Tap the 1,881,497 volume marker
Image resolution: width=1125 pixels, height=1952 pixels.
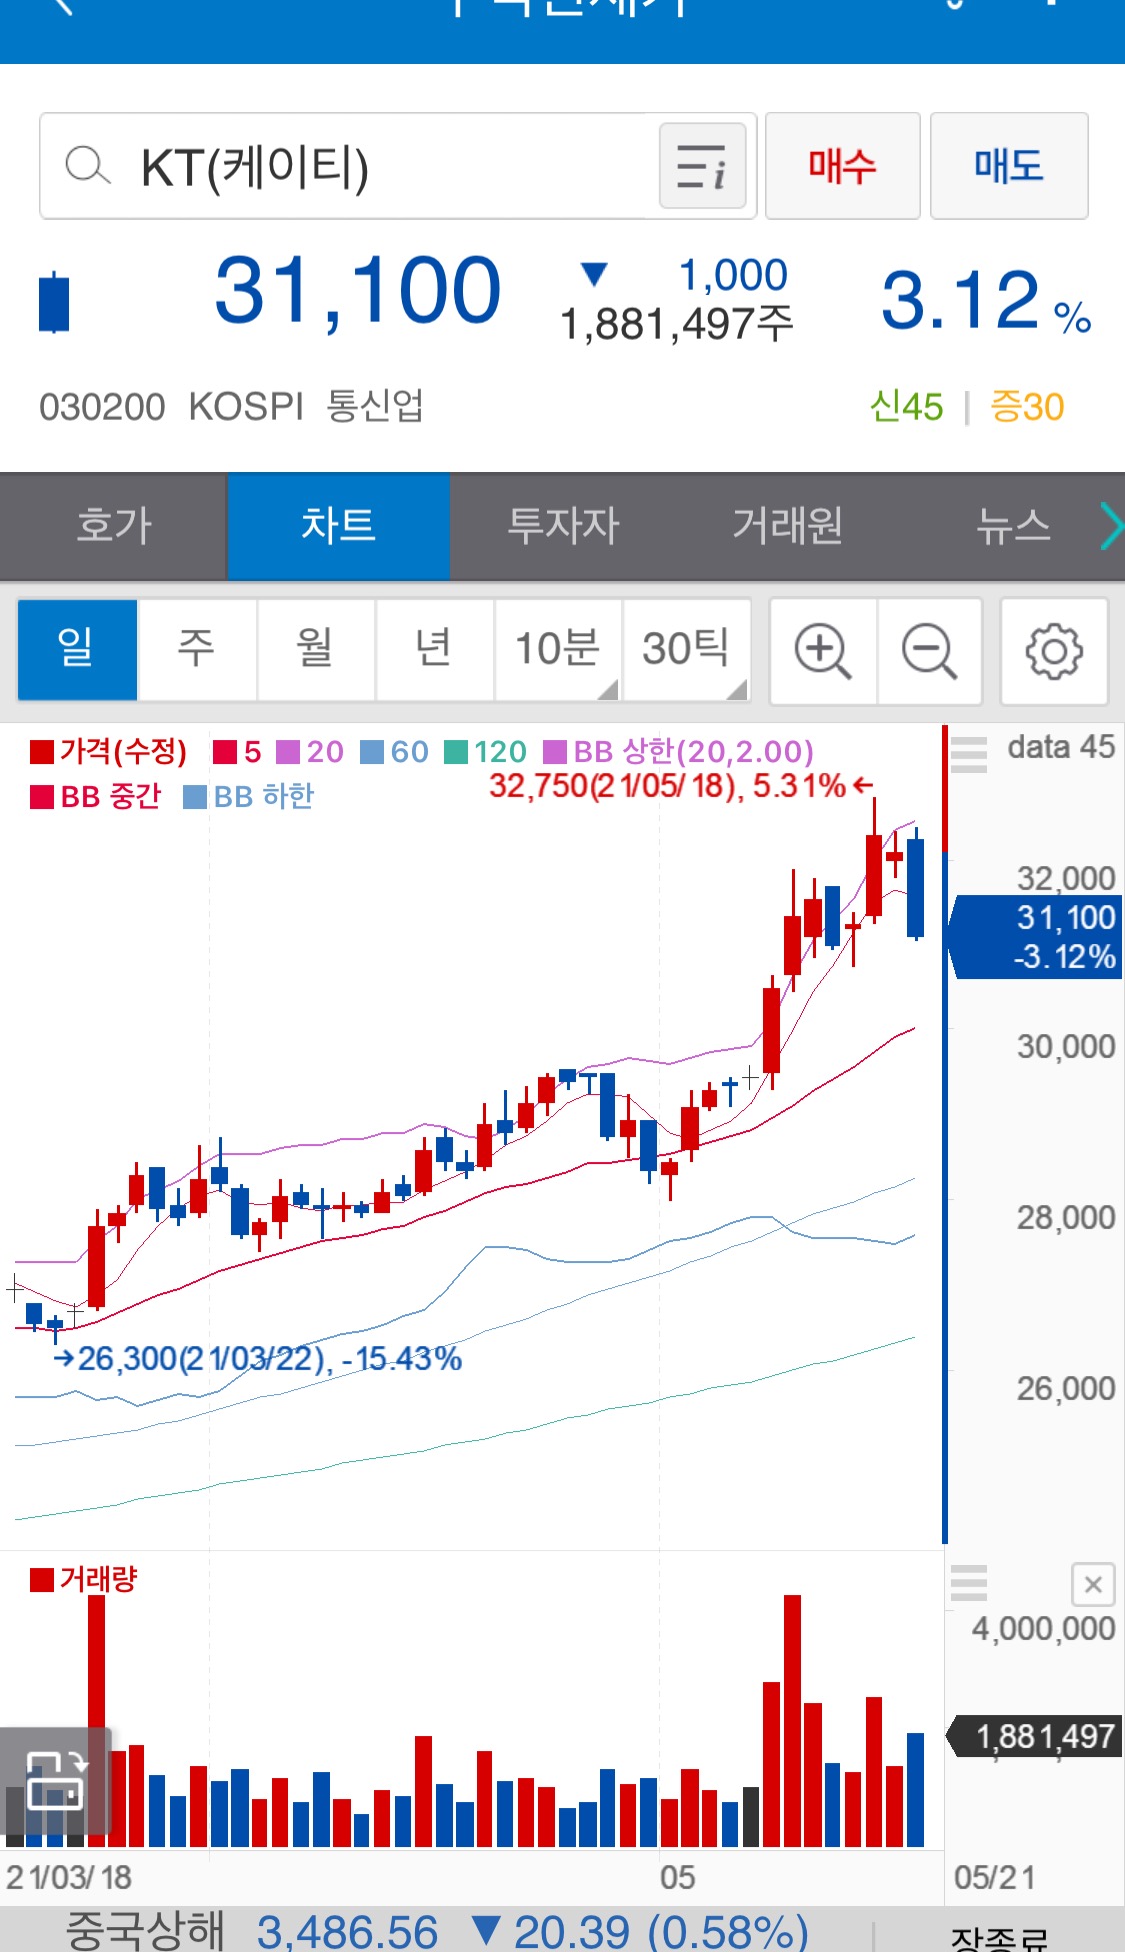pos(1034,1737)
